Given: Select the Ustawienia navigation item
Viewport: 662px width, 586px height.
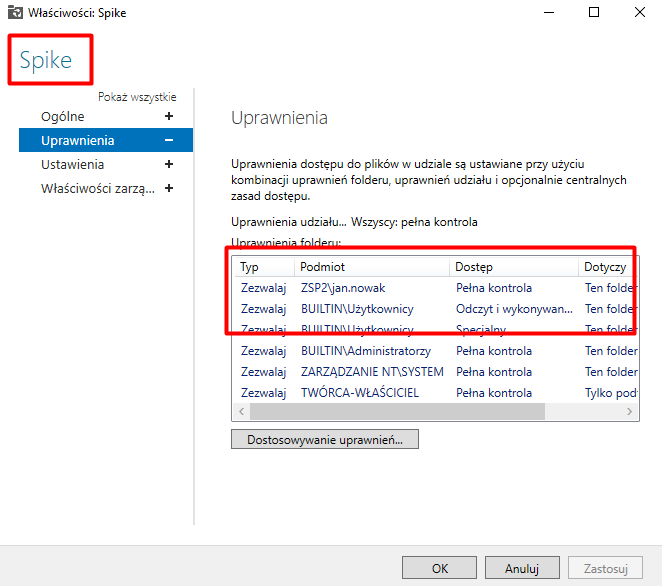Looking at the screenshot, I should point(72,165).
